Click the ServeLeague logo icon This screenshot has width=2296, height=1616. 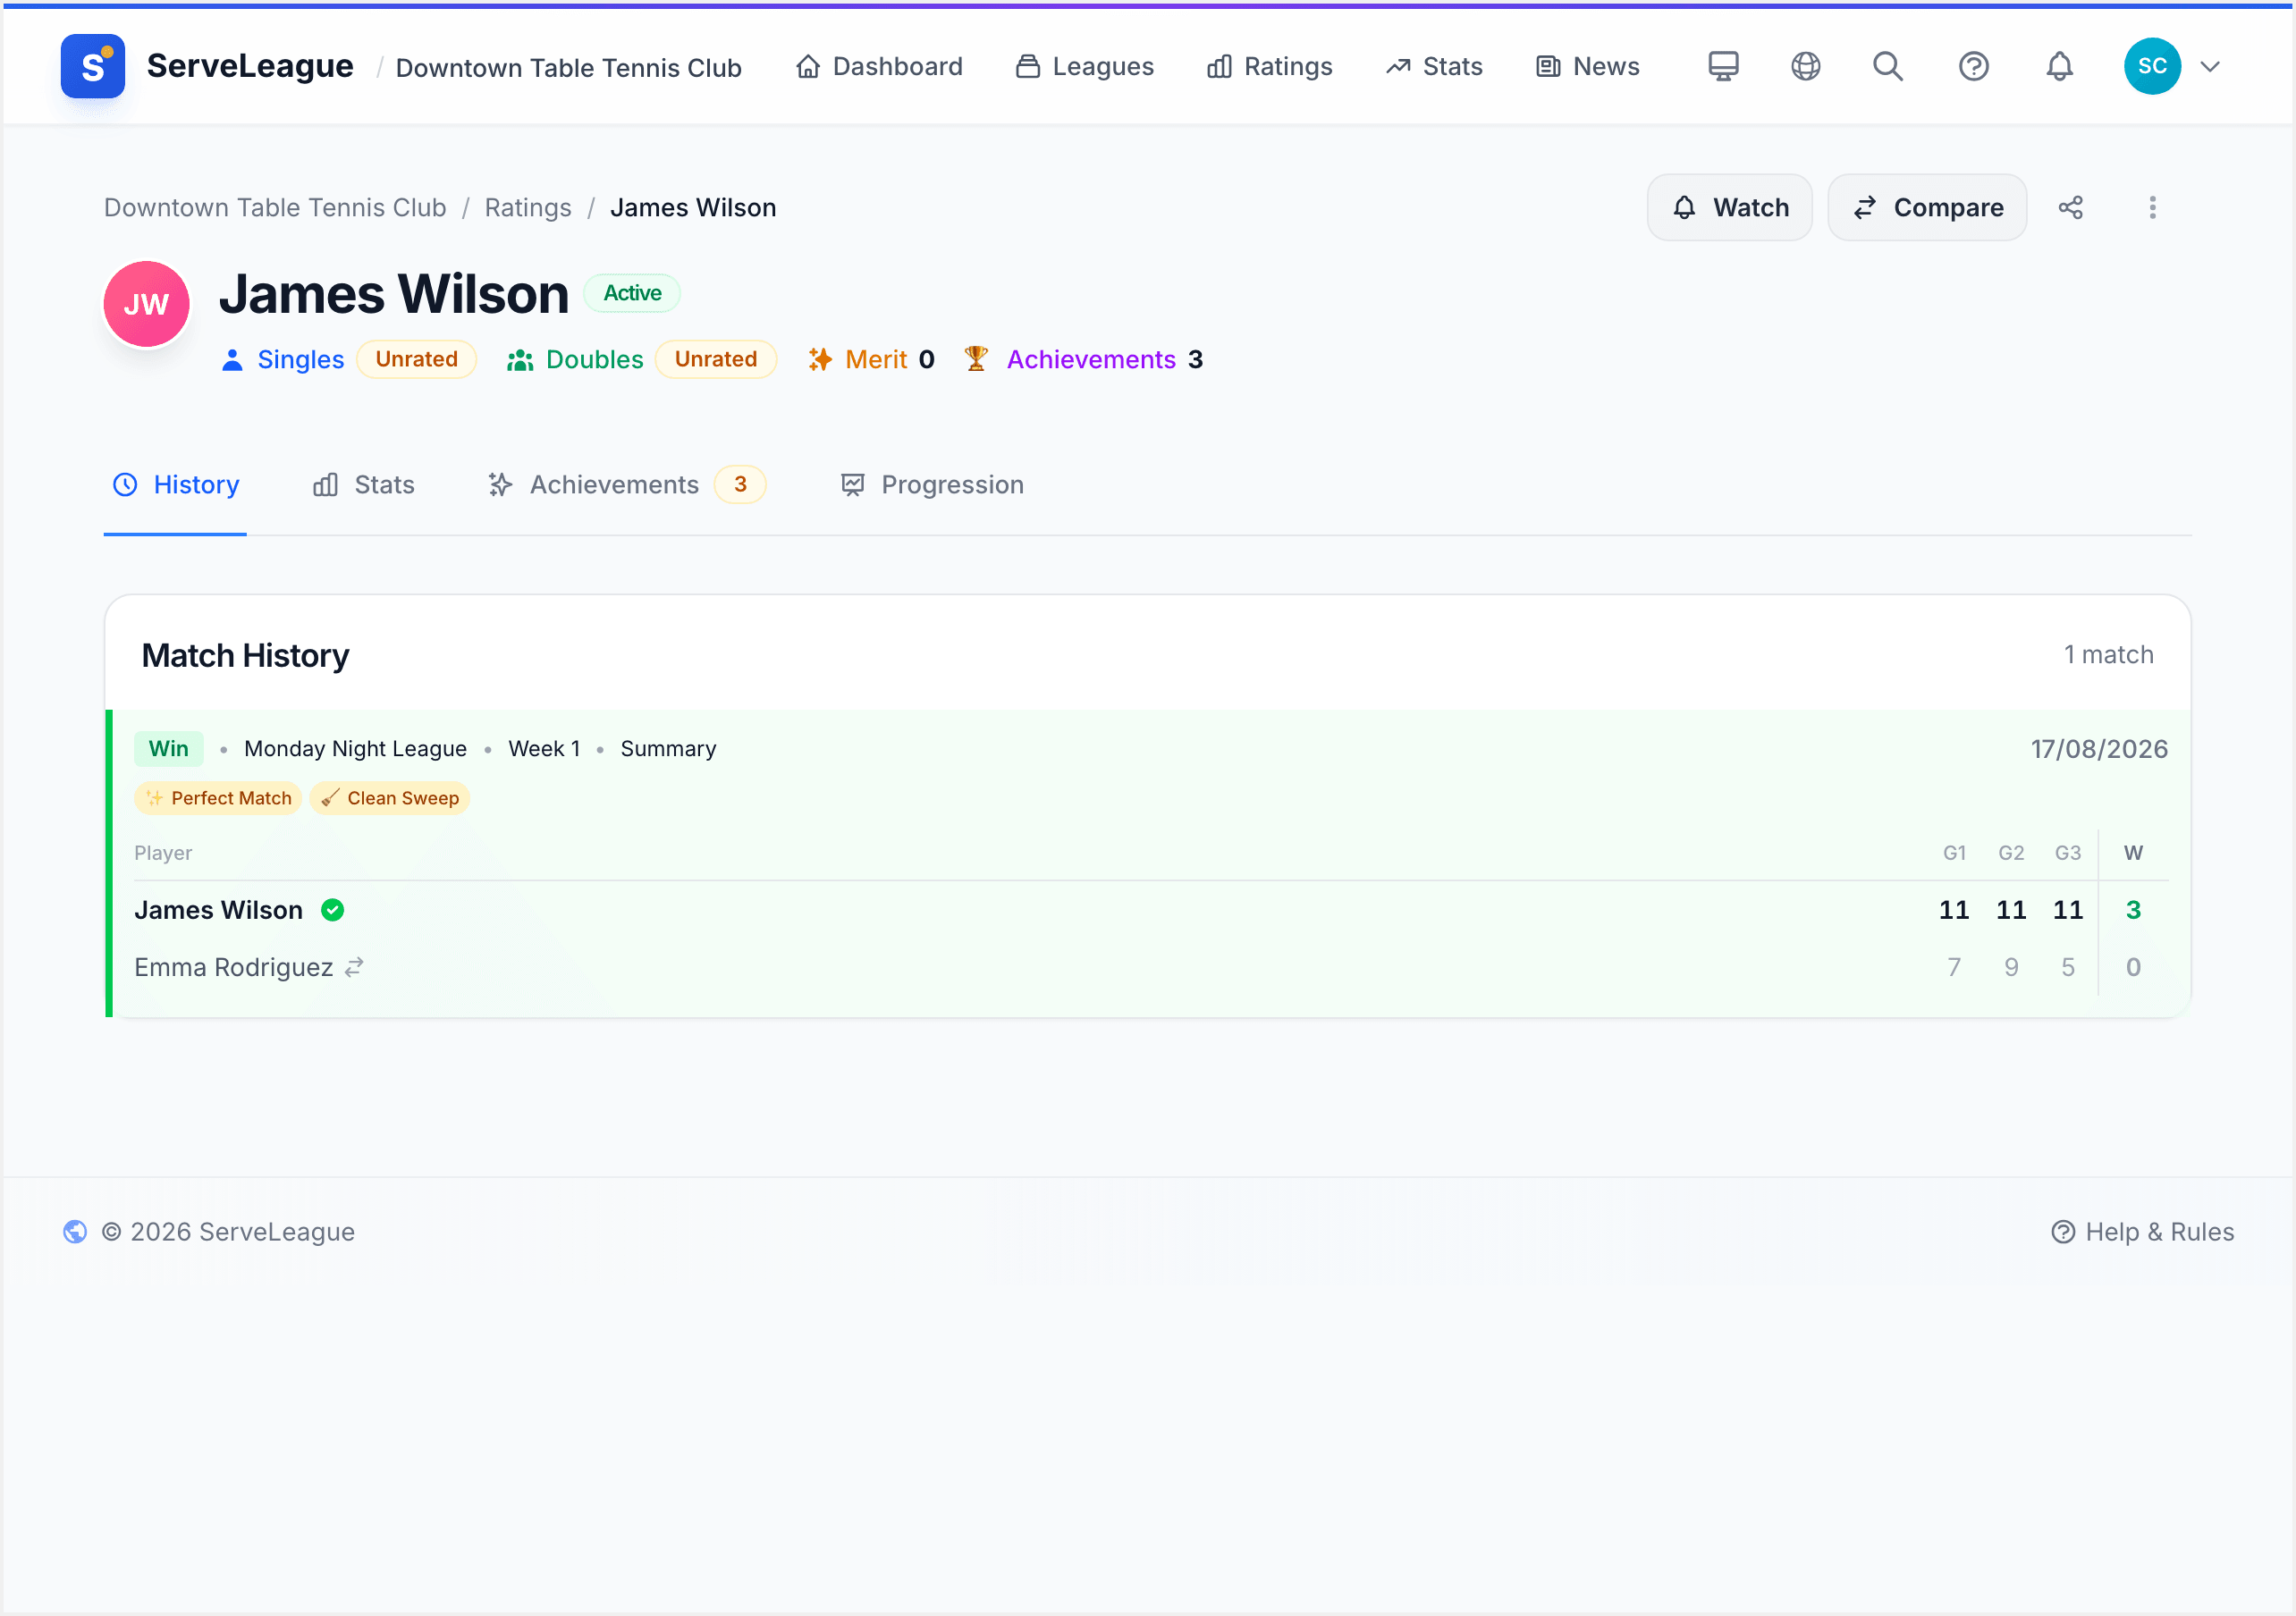92,66
